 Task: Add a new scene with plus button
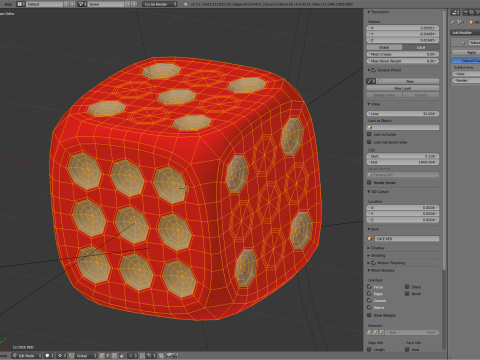128,4
